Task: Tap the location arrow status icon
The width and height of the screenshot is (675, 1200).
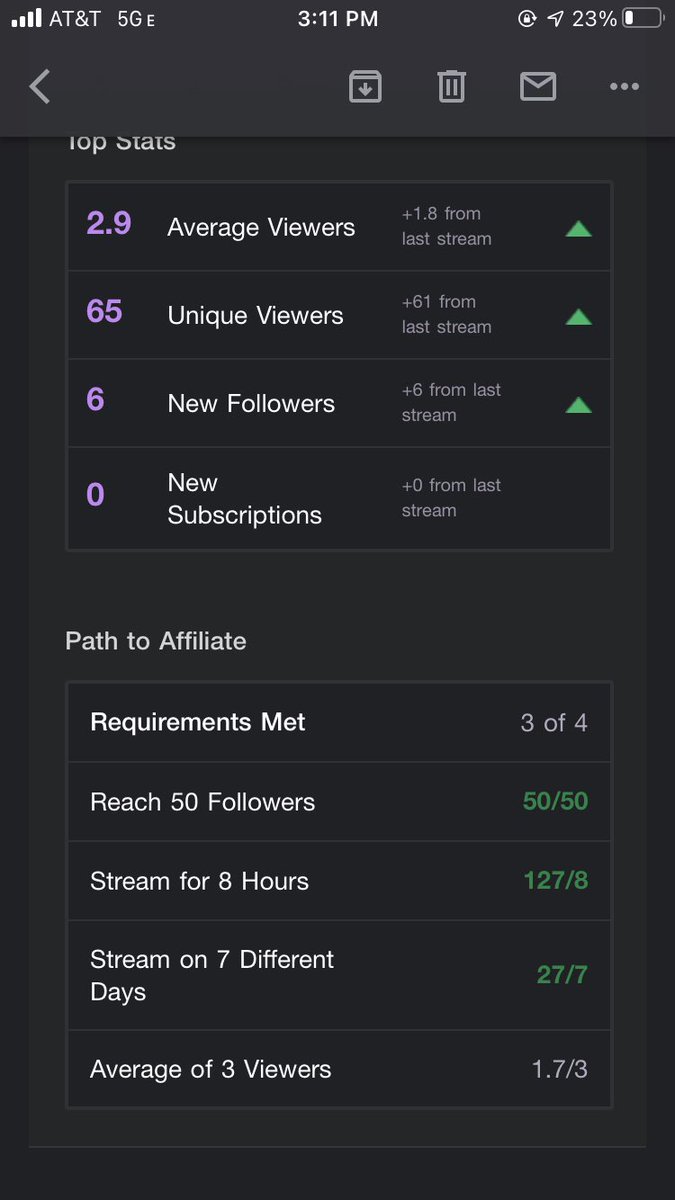Action: [555, 18]
